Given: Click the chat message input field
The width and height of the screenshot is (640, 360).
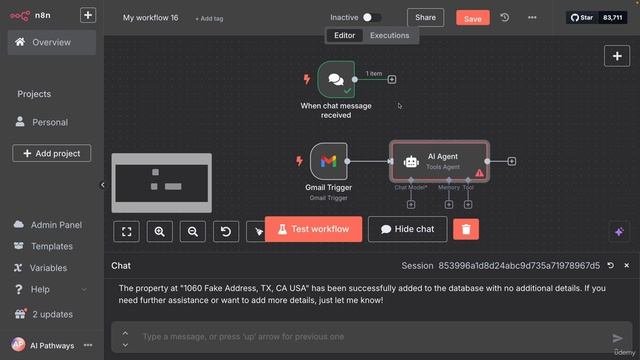Looking at the screenshot, I should point(371,337).
